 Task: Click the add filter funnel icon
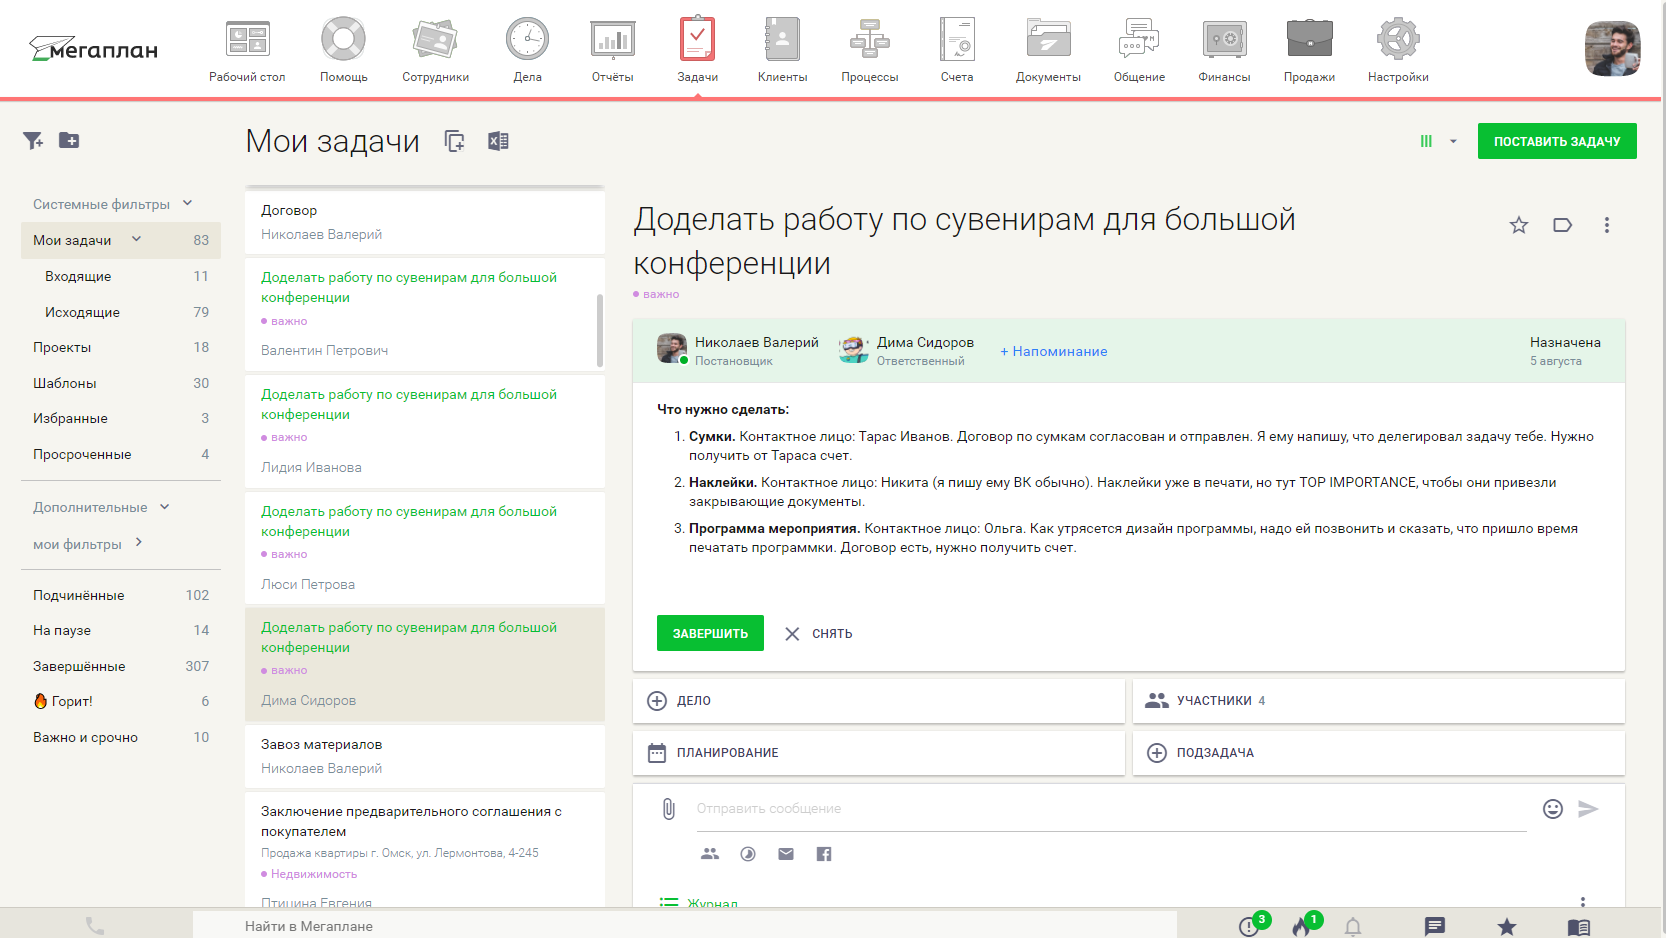point(33,141)
